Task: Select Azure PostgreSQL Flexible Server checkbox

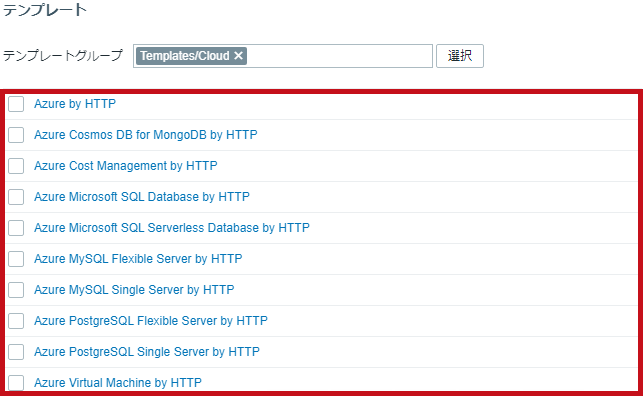Action: click(16, 321)
